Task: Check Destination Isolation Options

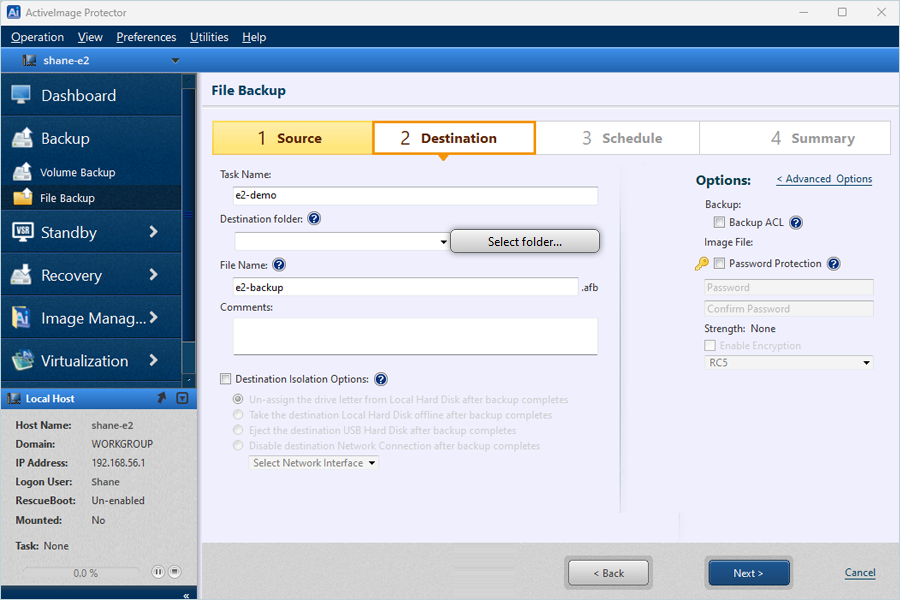Action: coord(226,379)
